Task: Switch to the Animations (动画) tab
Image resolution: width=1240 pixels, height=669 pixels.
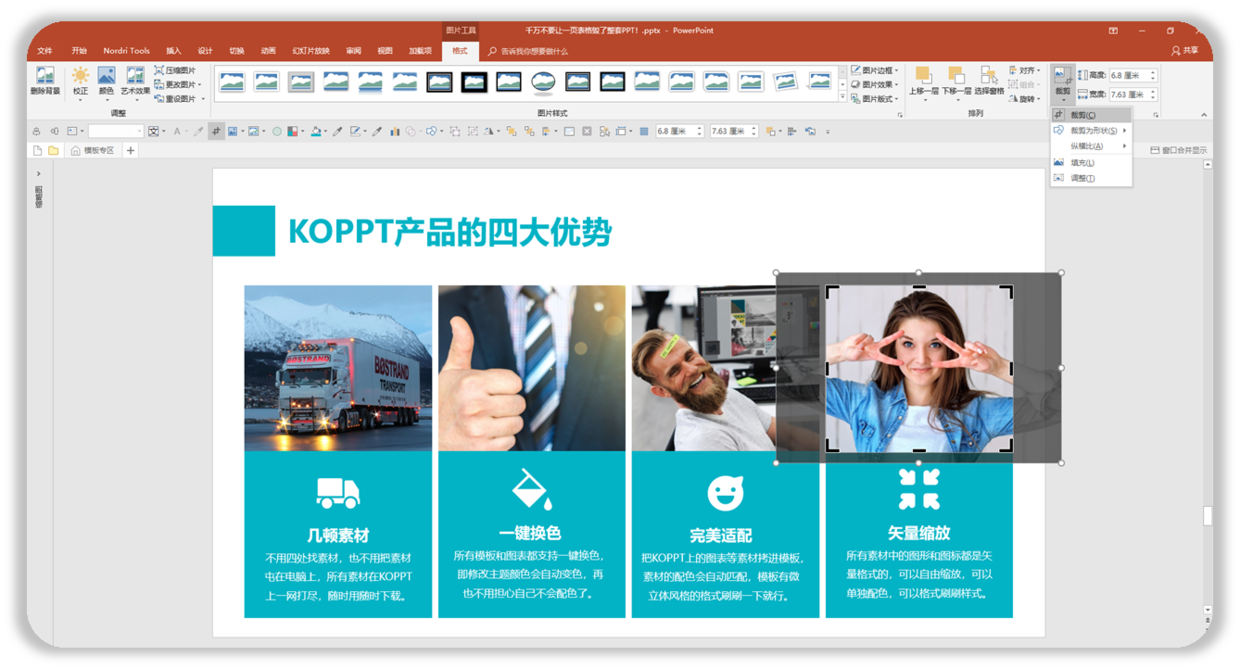Action: point(268,51)
